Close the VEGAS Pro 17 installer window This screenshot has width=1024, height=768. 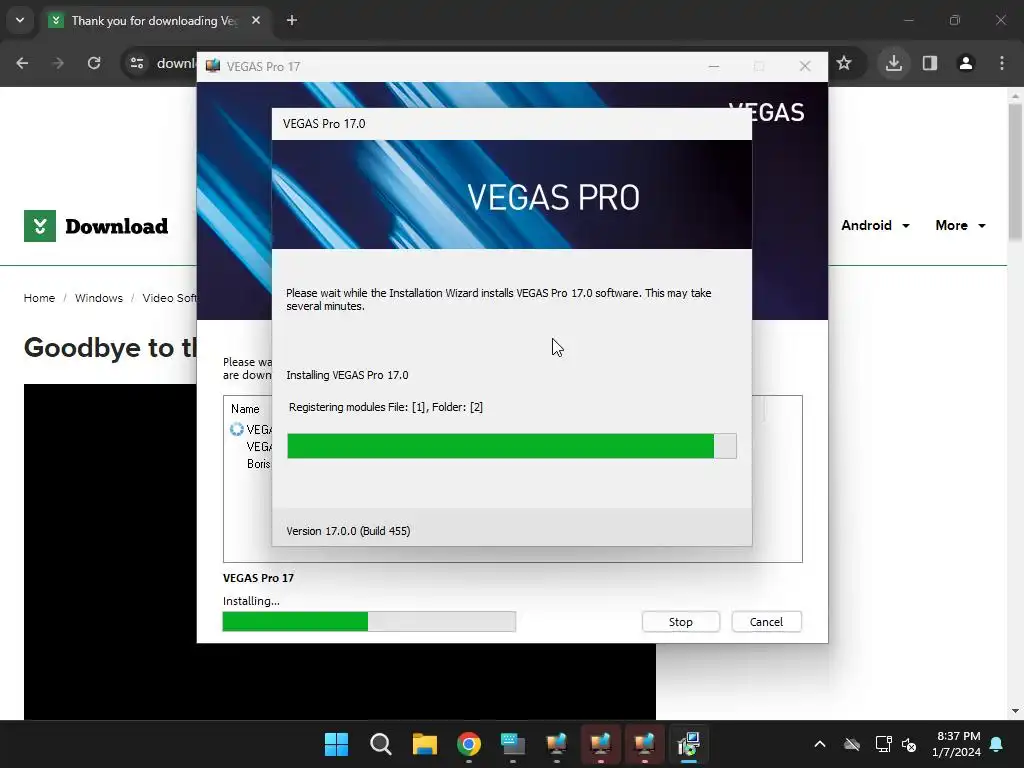(x=805, y=66)
